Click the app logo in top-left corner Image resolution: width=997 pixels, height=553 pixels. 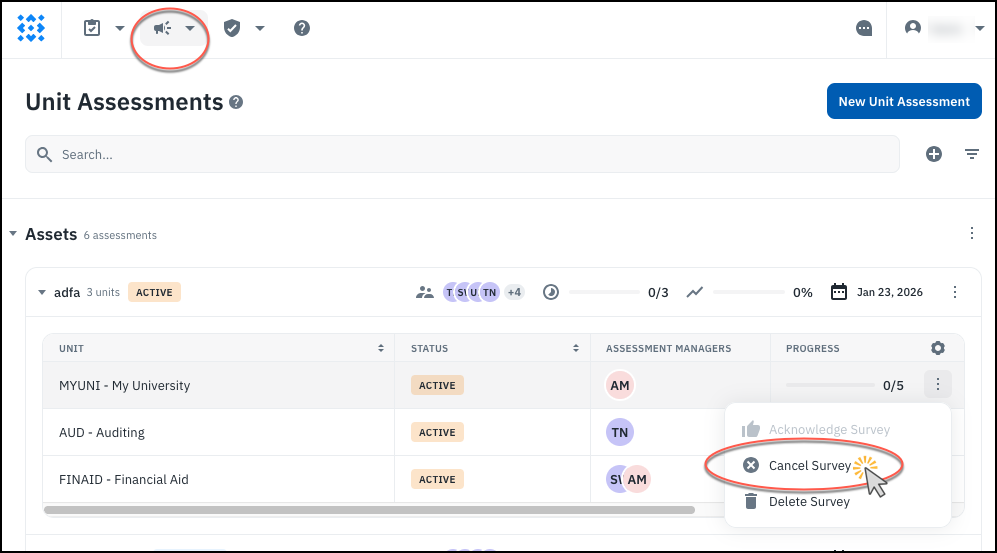pyautogui.click(x=31, y=28)
